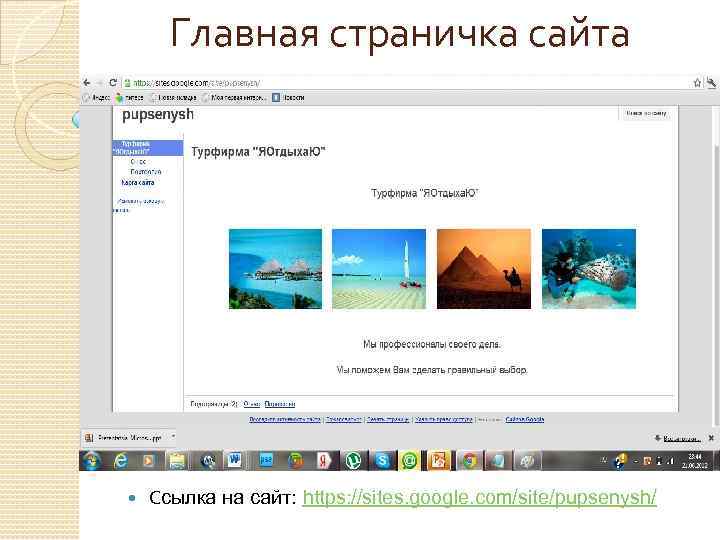Open the scuba diver with fish photo
This screenshot has height=540, width=720.
pos(589,269)
